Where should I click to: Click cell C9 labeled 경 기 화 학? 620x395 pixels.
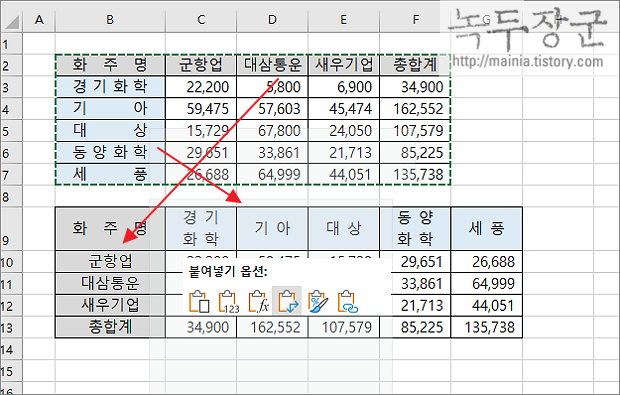coord(201,229)
